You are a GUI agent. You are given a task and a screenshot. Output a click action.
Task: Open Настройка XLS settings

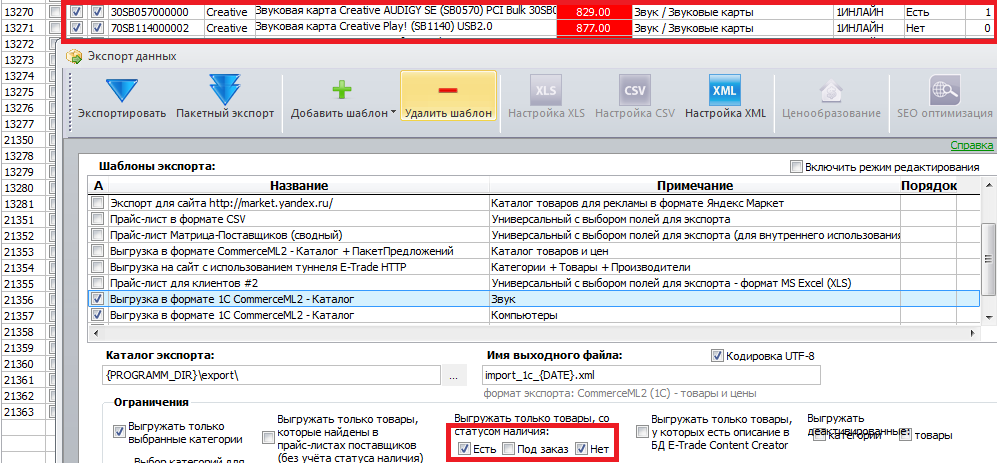(546, 97)
